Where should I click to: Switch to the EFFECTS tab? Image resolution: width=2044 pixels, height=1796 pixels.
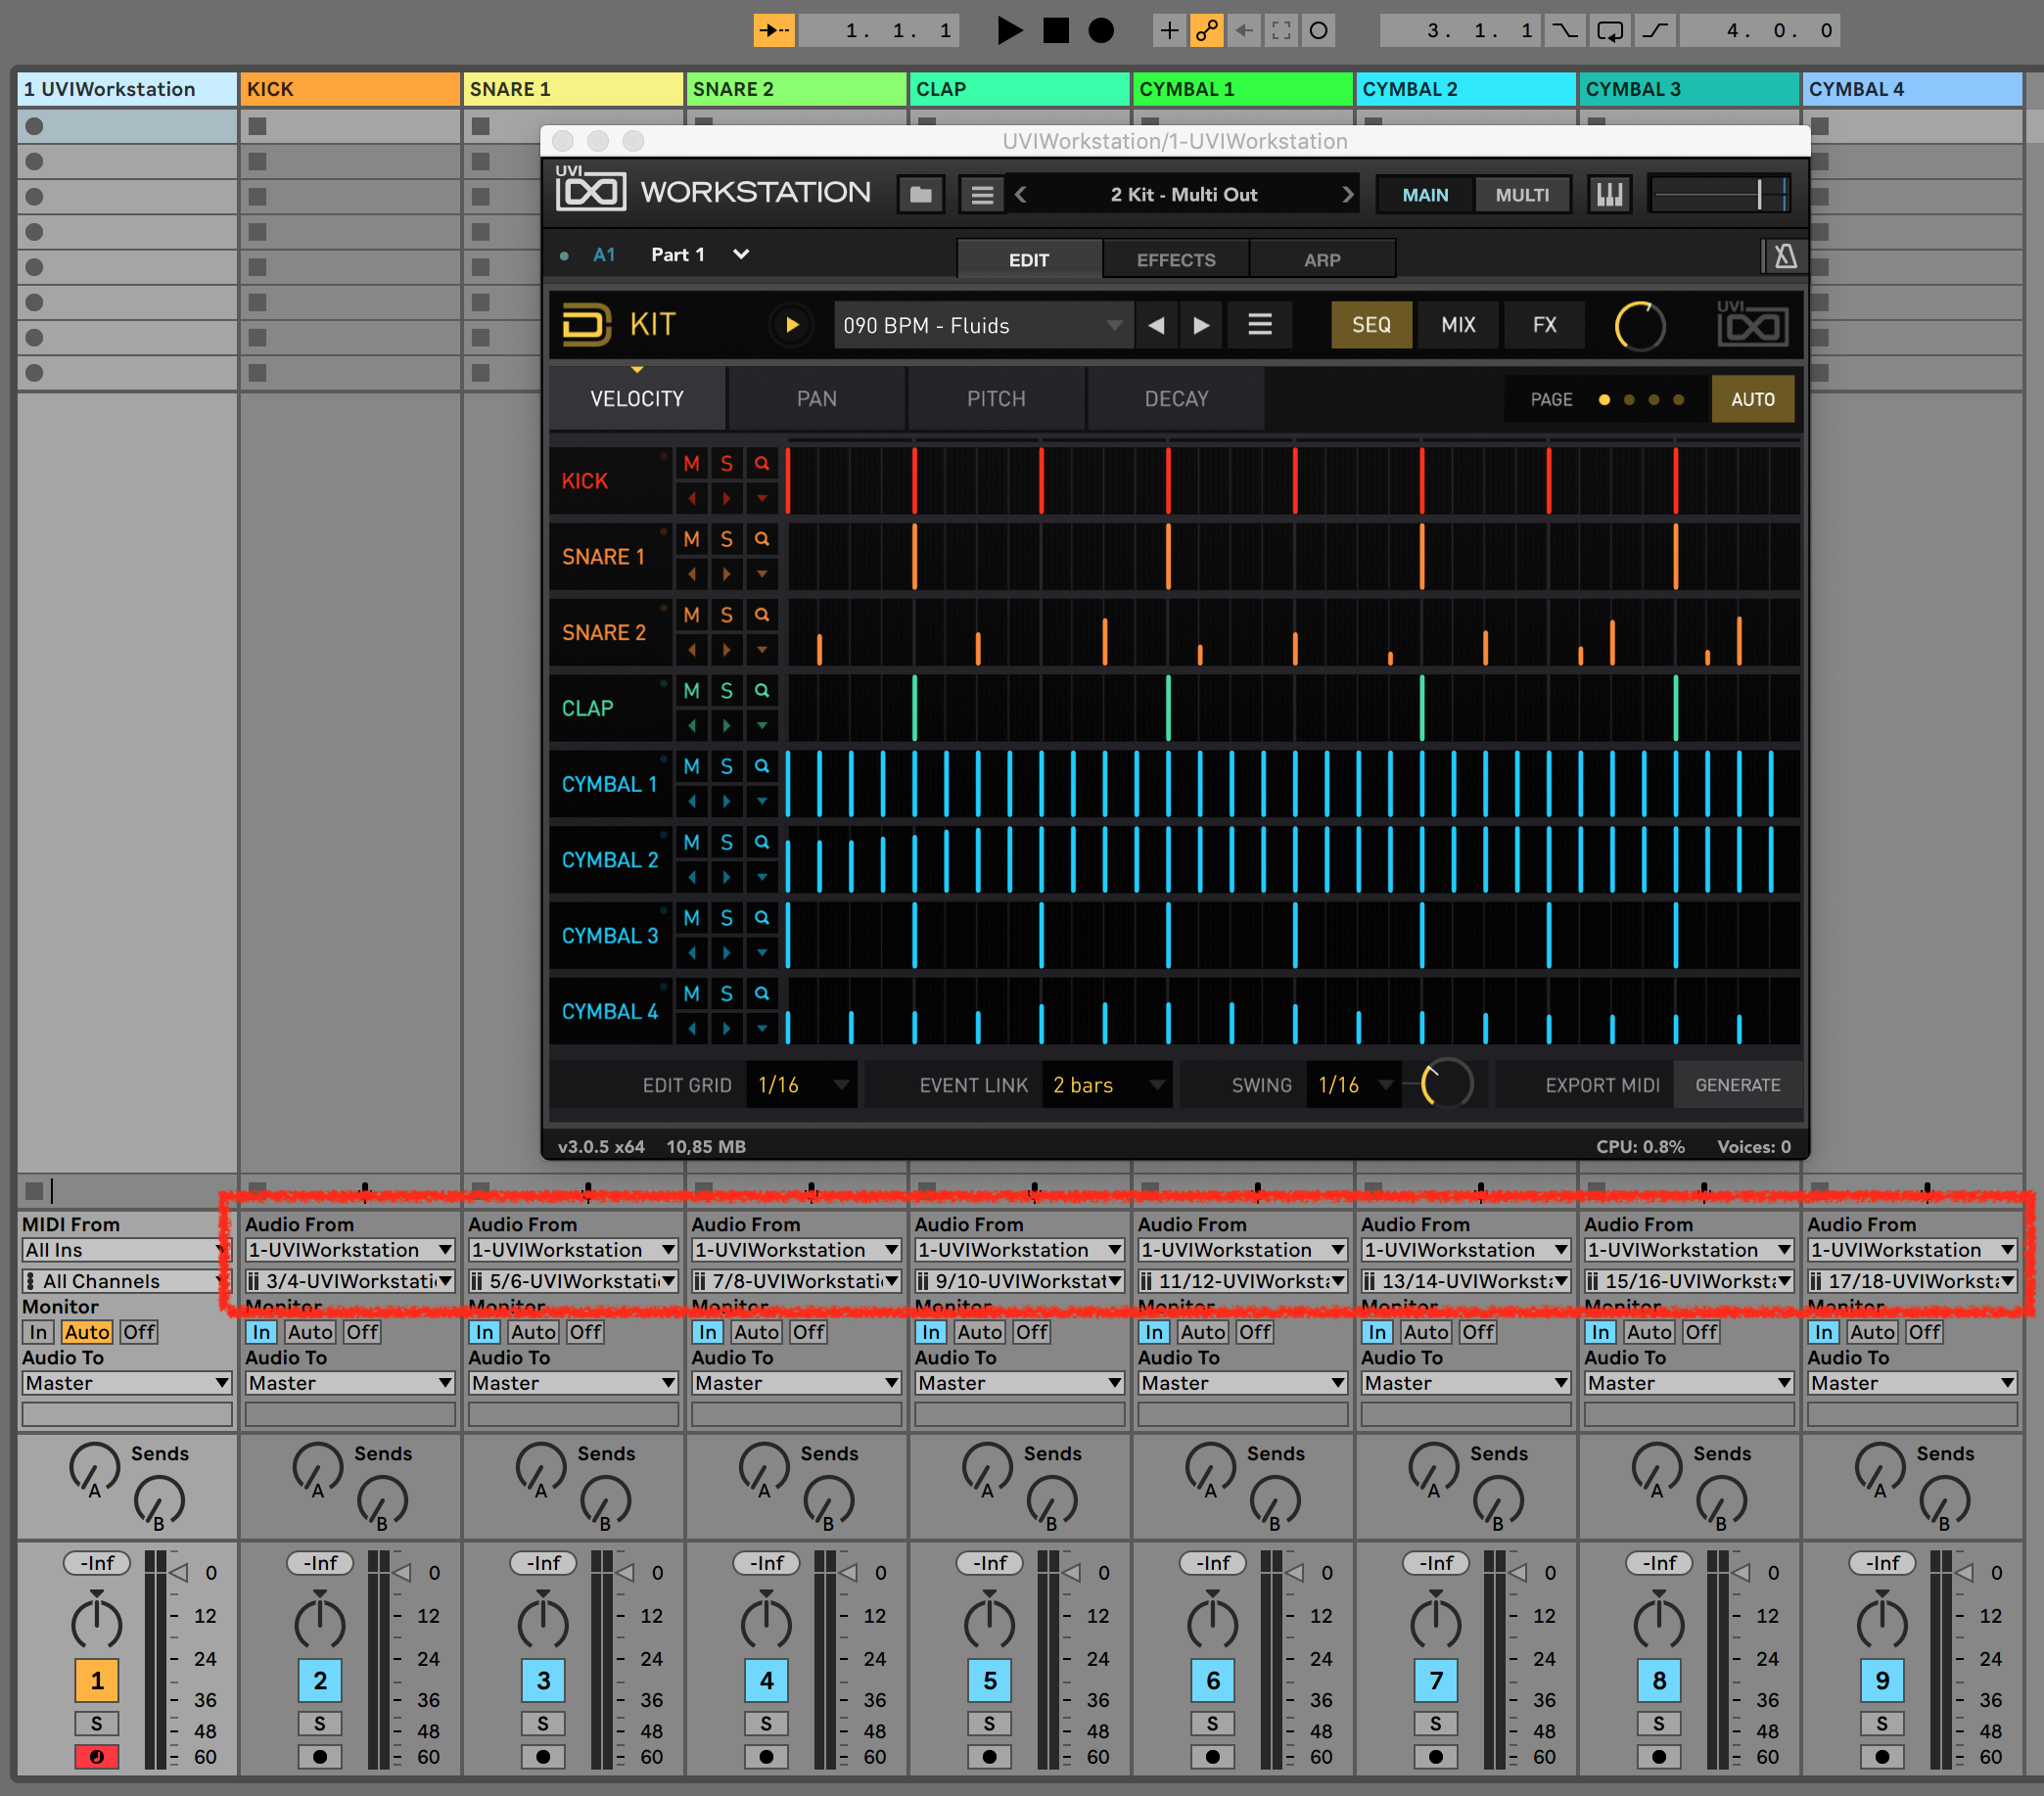point(1175,259)
